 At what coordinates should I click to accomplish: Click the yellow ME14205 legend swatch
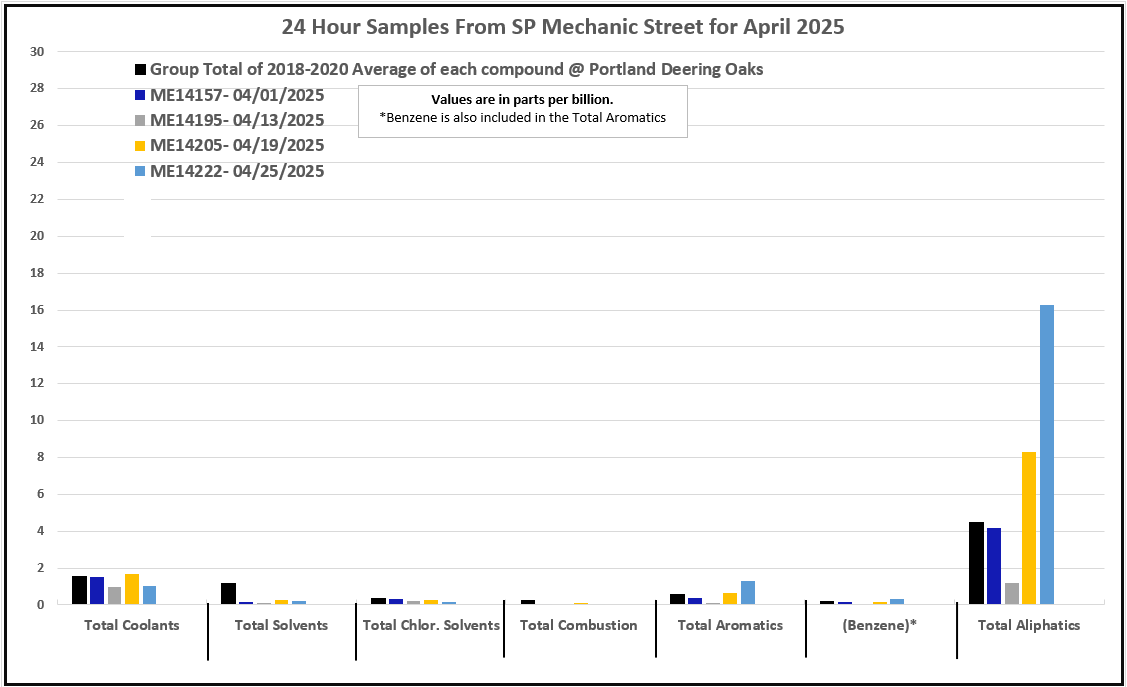pyautogui.click(x=141, y=146)
